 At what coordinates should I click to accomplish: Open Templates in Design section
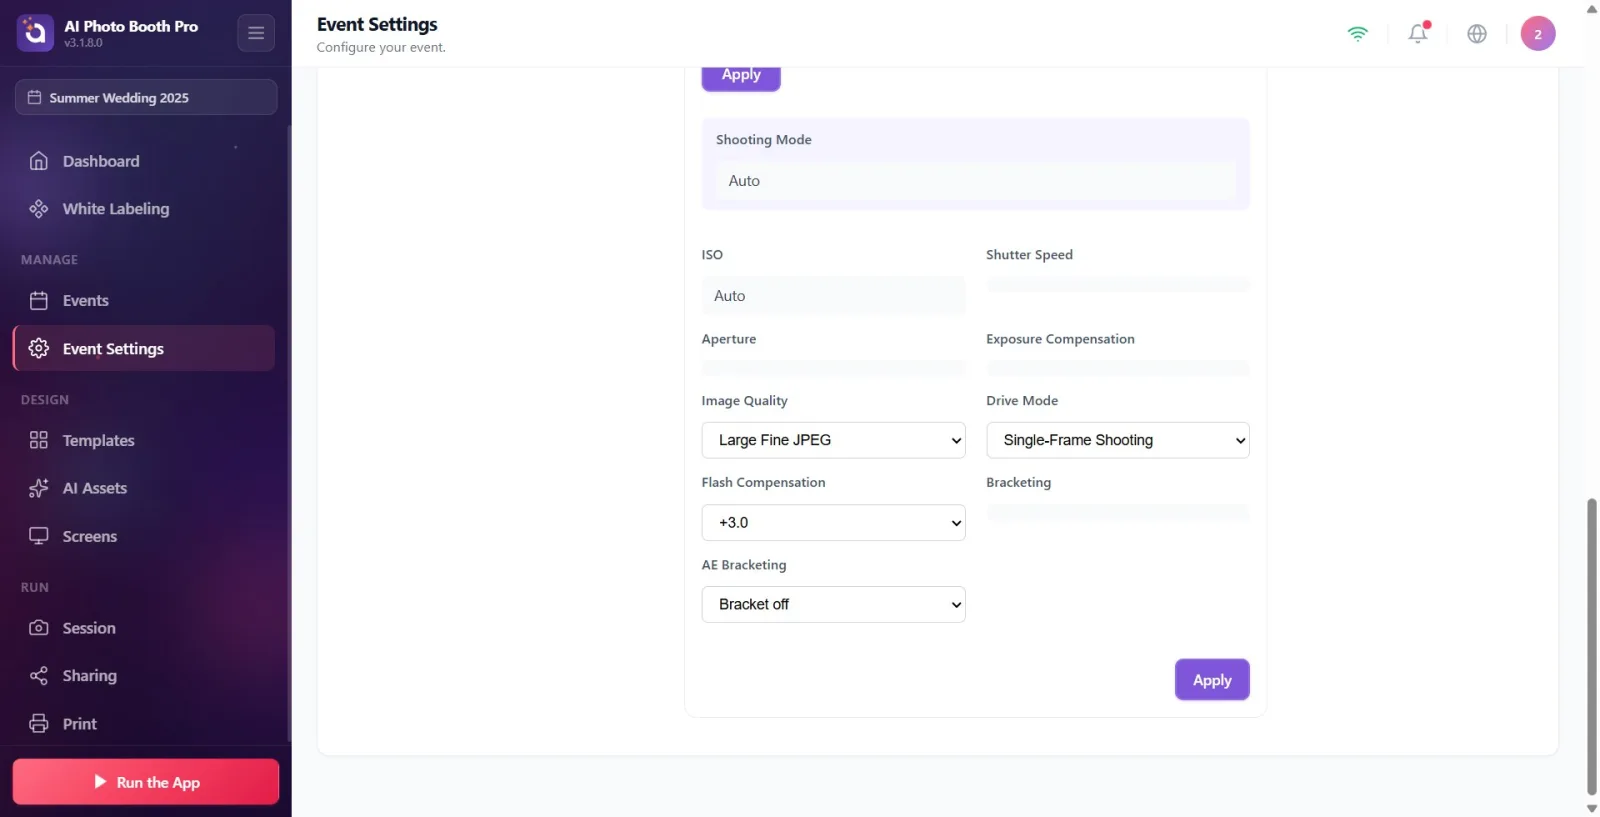(x=145, y=441)
